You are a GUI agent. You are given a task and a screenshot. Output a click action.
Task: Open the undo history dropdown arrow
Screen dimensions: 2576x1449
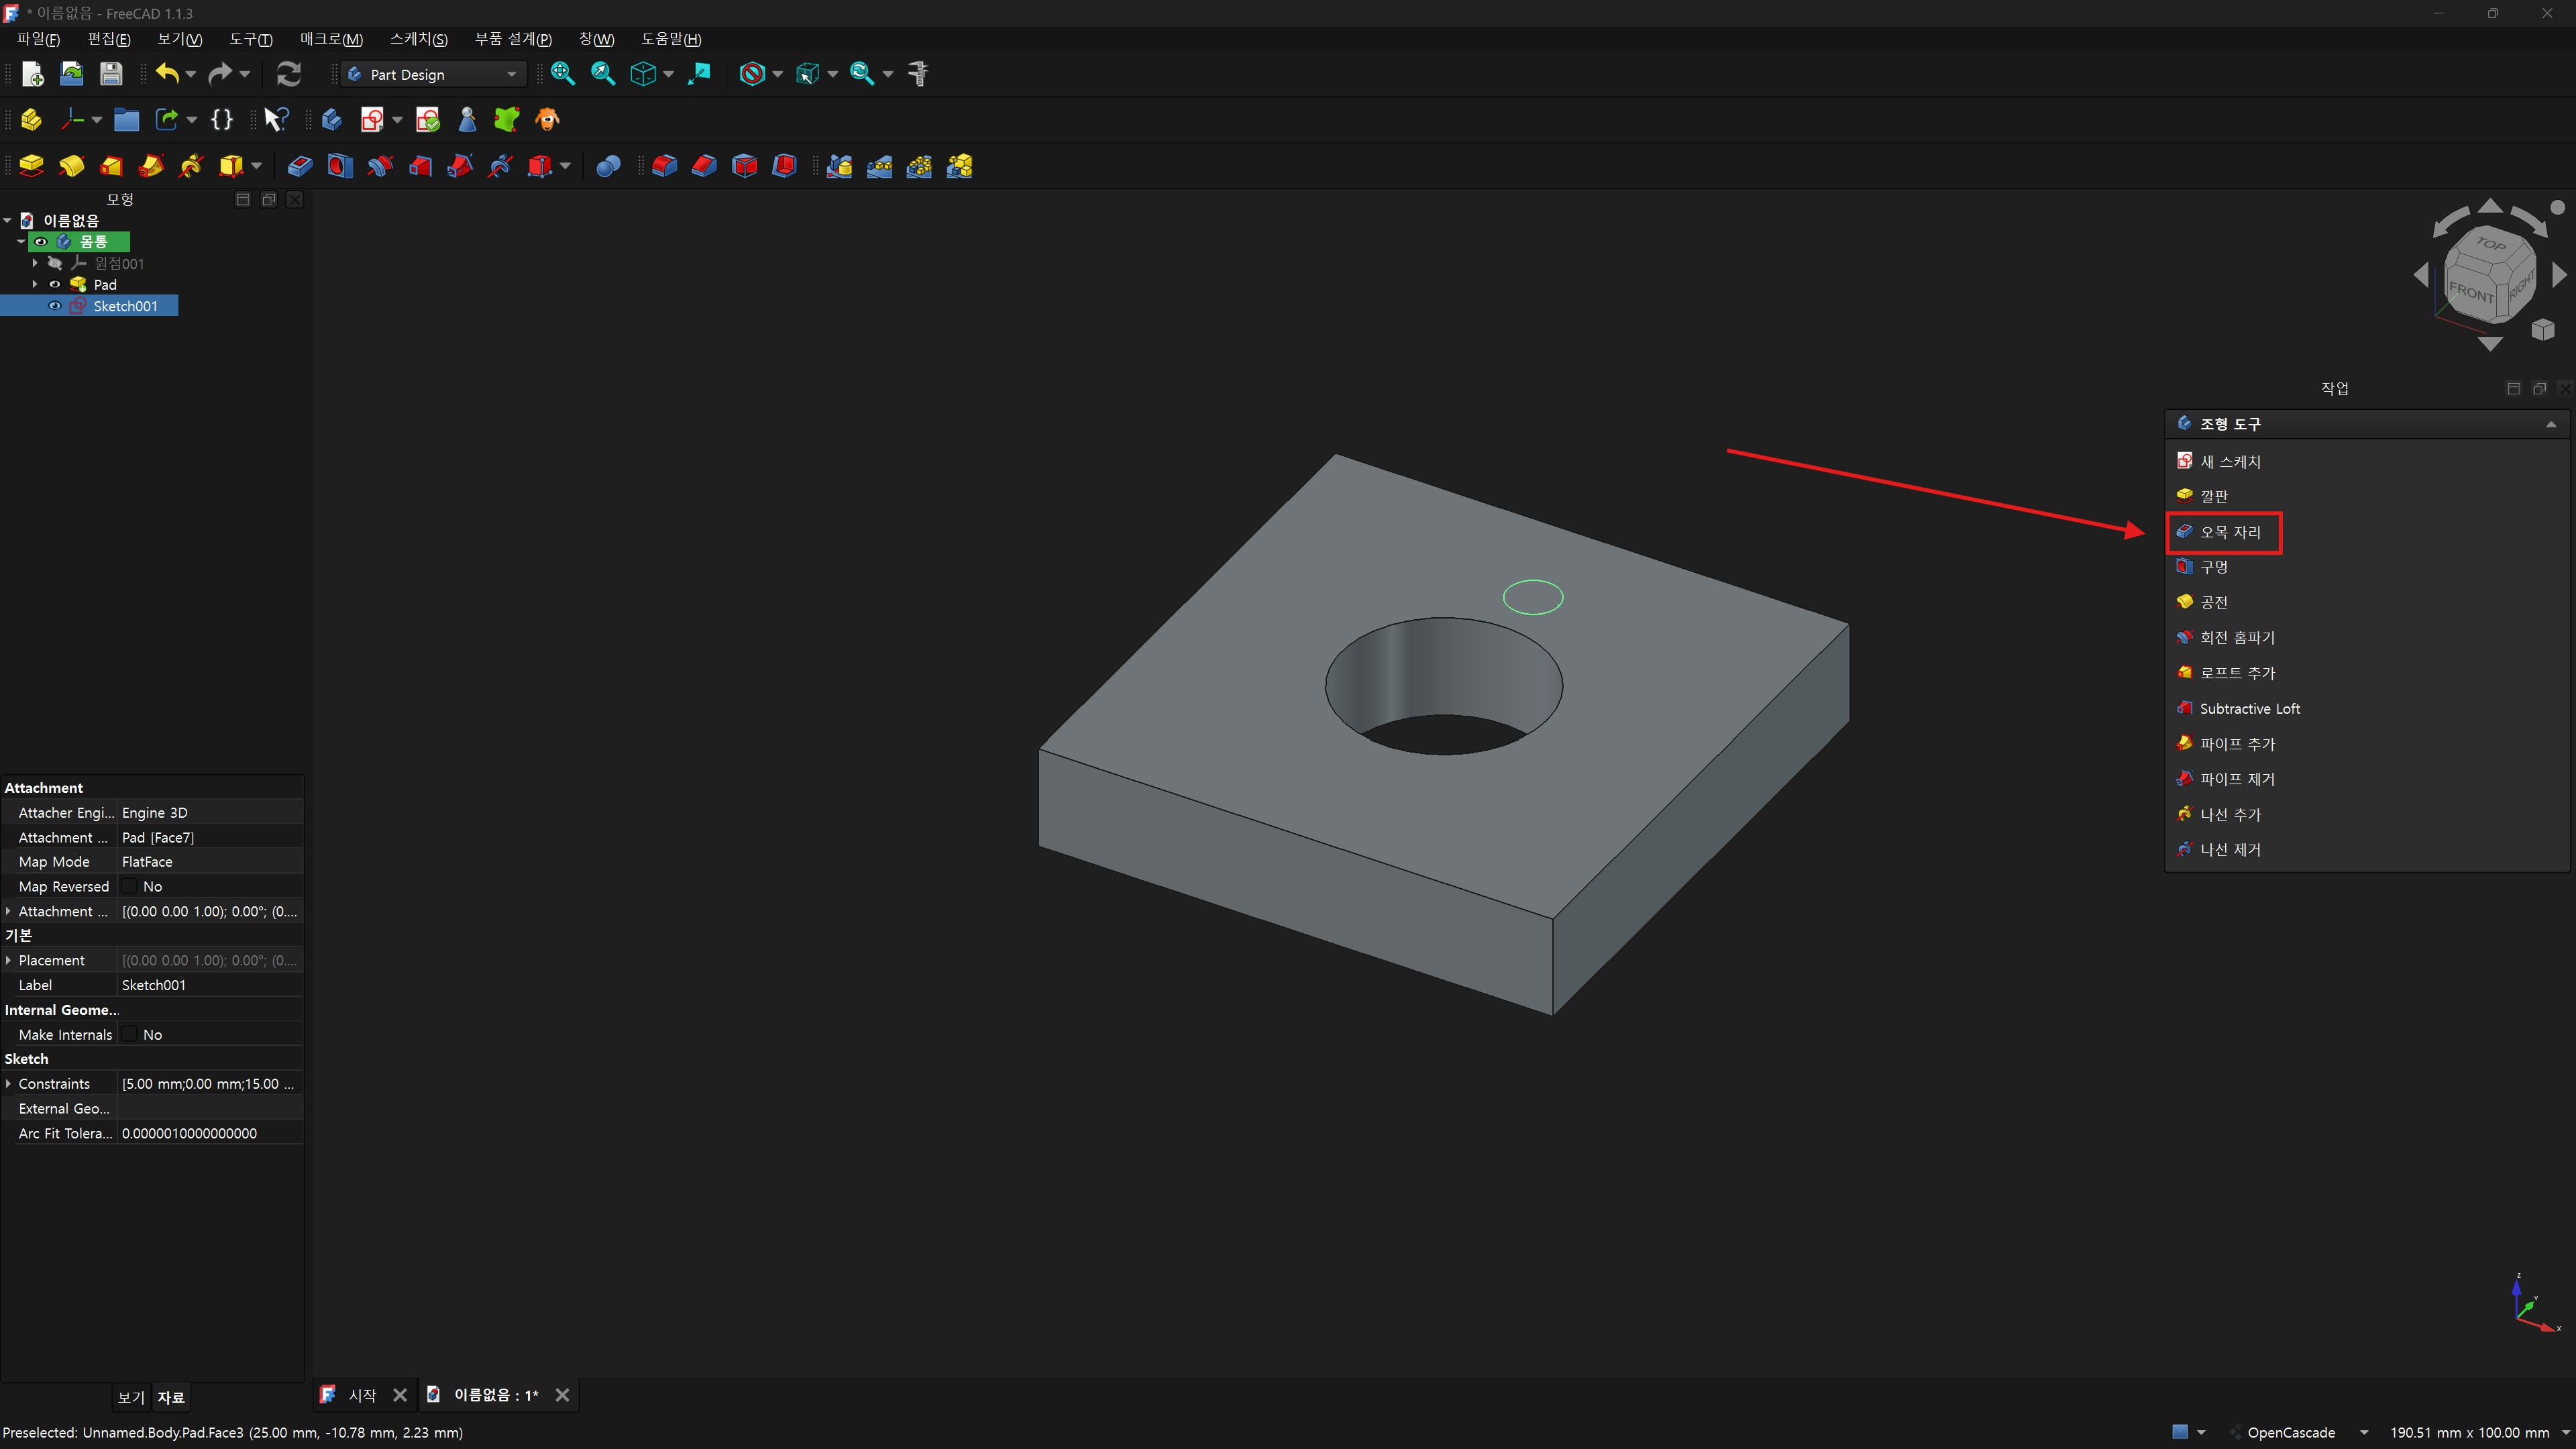pos(191,74)
